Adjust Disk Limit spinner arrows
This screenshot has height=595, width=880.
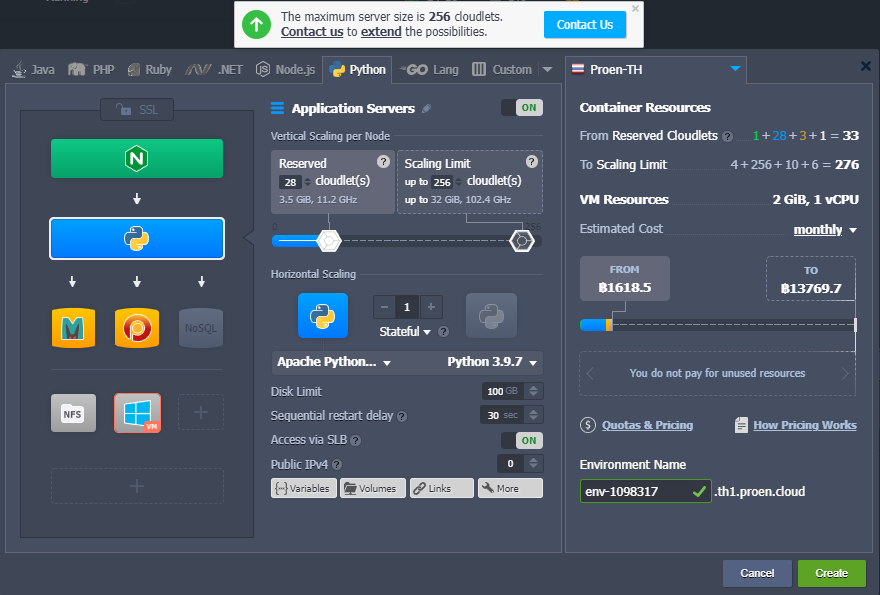click(x=534, y=391)
